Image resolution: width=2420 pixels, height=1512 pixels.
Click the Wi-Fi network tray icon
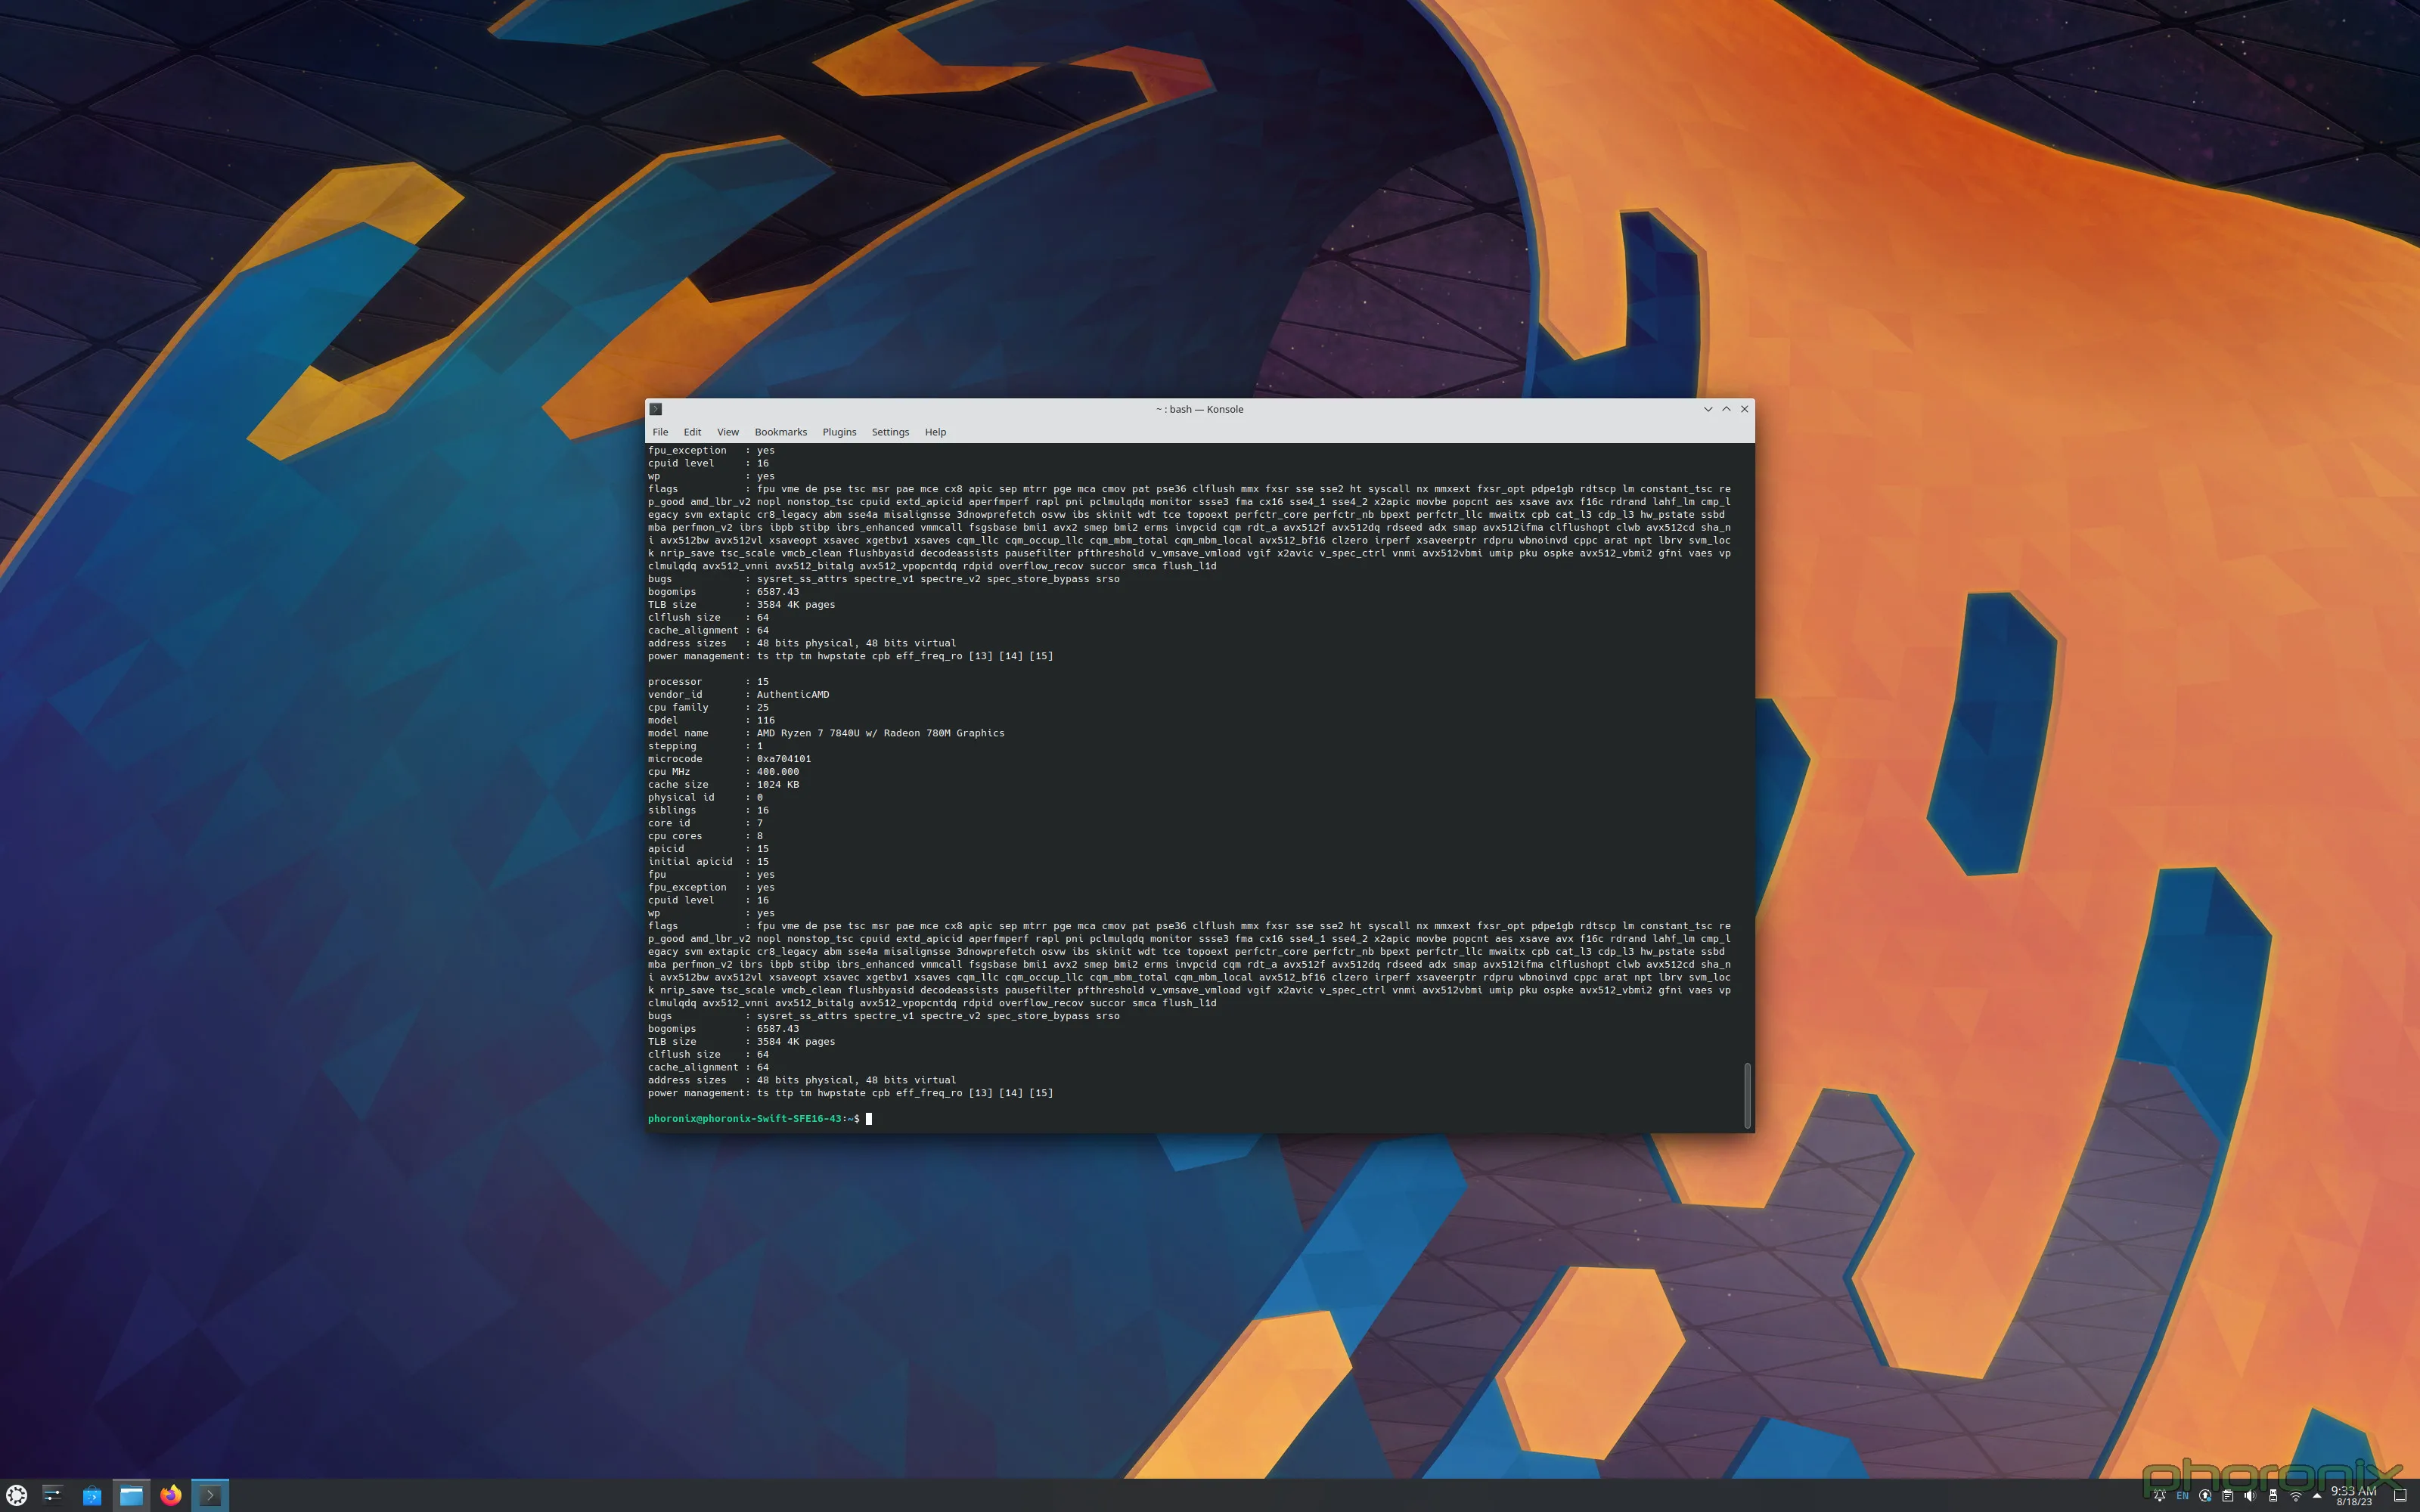coord(2296,1496)
